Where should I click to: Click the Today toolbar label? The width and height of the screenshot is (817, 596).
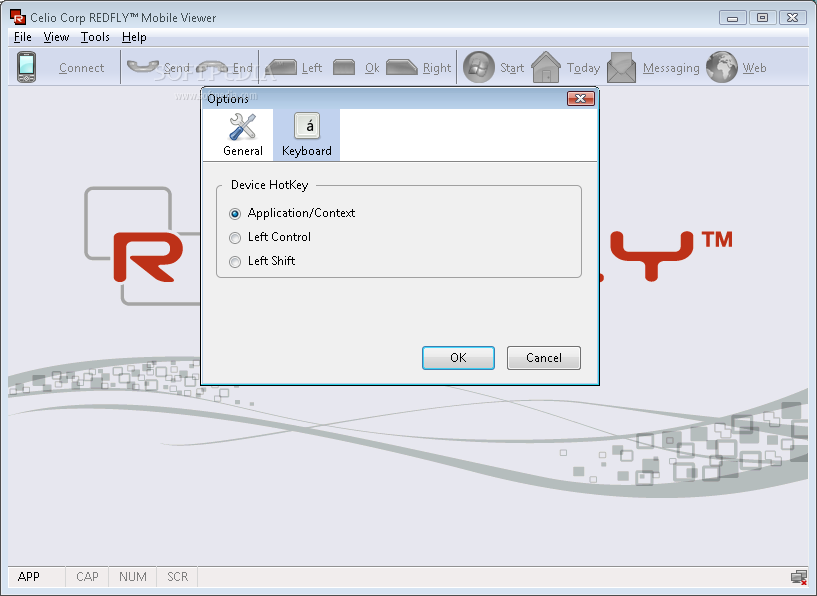click(x=583, y=68)
